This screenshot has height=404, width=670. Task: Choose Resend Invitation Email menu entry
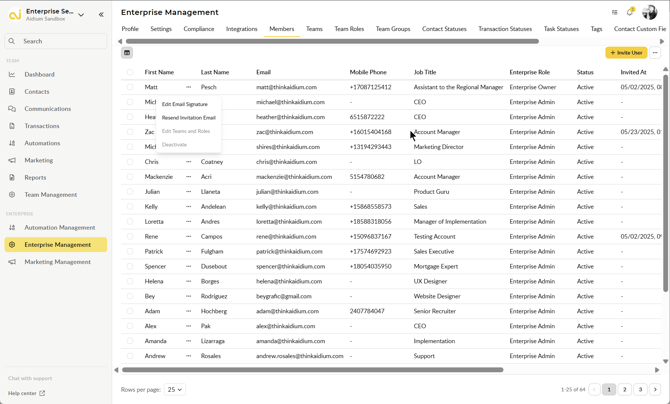[x=188, y=118]
